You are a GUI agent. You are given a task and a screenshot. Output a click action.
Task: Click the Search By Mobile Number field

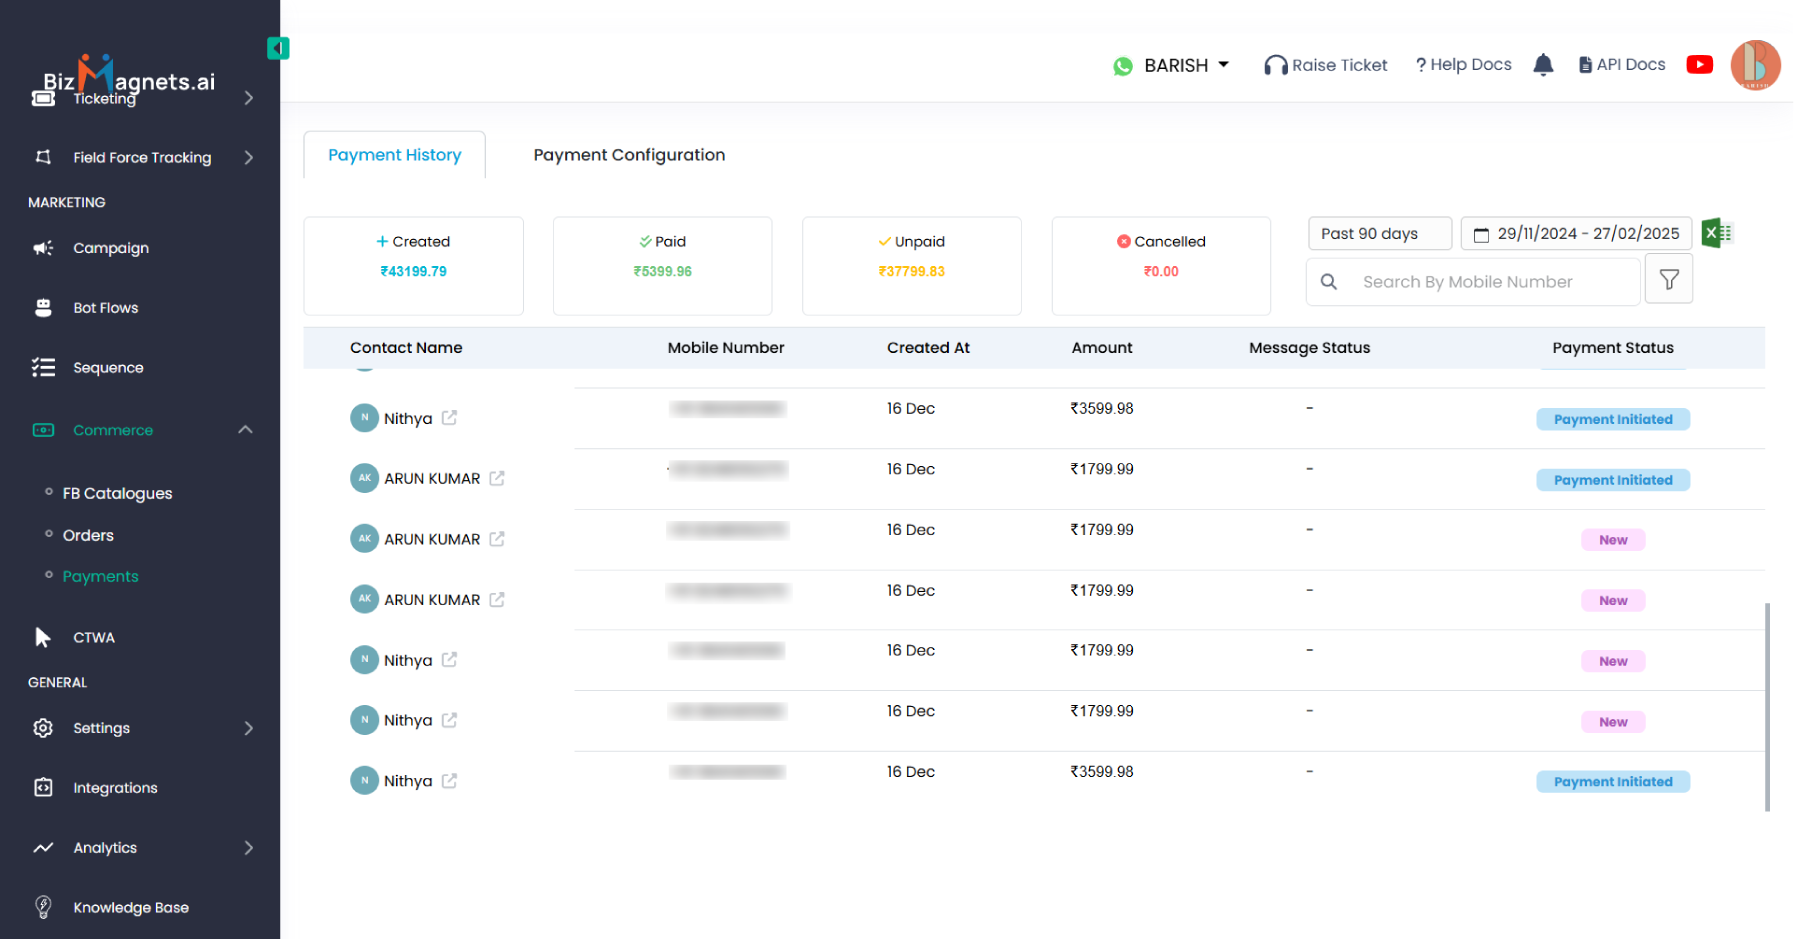pyautogui.click(x=1473, y=282)
